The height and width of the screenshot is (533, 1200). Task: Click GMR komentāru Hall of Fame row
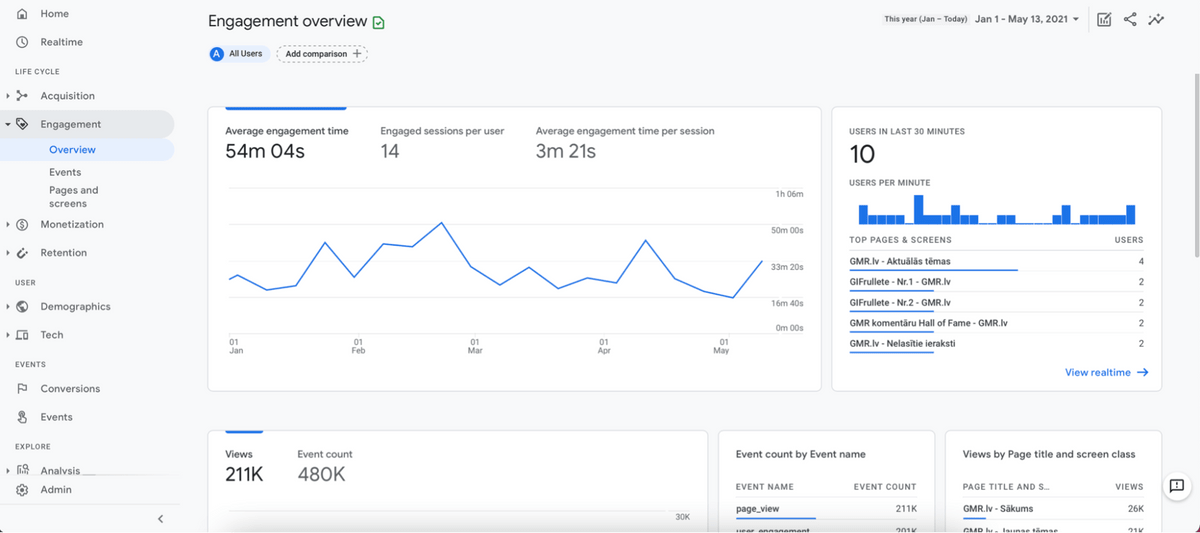coord(996,323)
